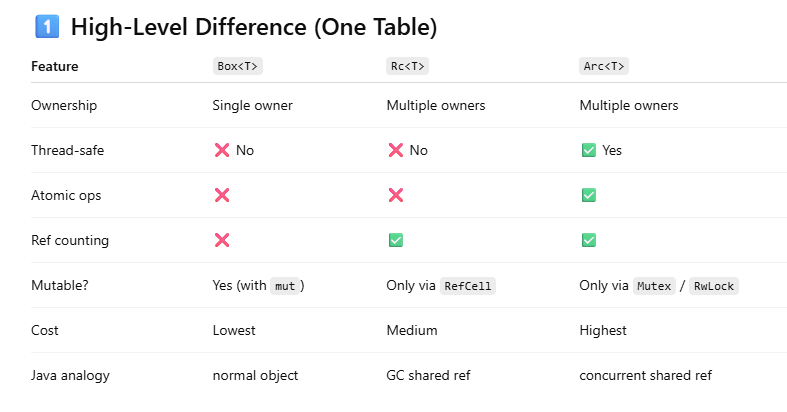787x412 pixels.
Task: Click the mut inline code keyword
Action: 285,286
